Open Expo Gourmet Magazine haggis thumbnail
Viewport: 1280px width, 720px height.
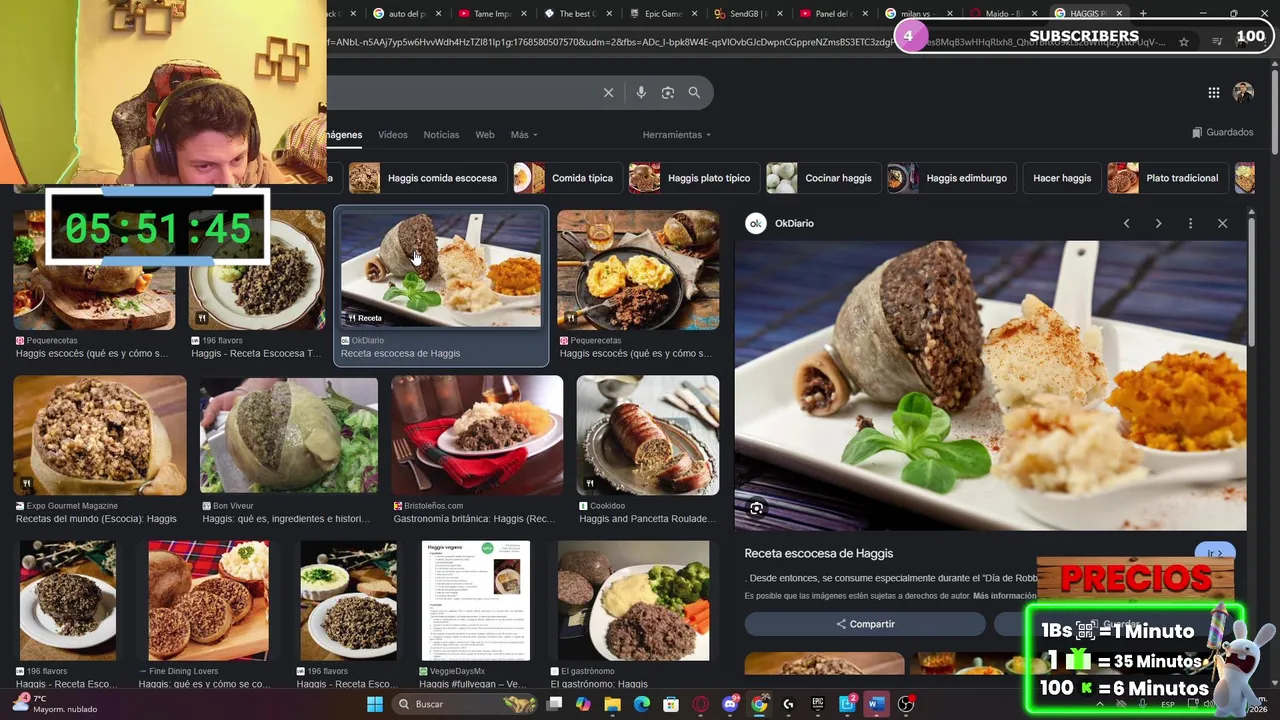click(x=100, y=435)
